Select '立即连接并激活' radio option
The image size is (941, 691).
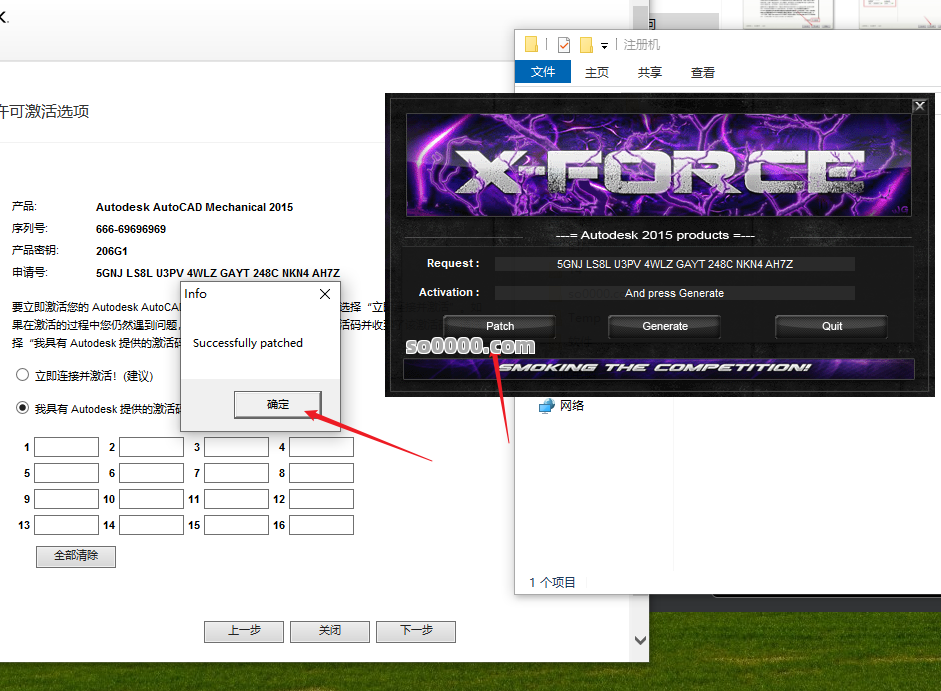click(22, 376)
